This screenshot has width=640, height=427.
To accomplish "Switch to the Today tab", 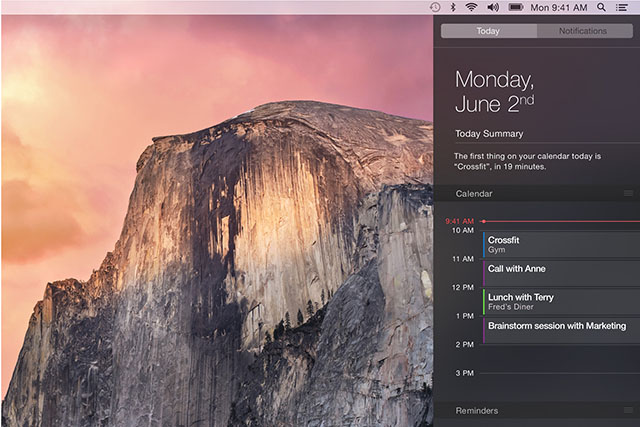I will (488, 31).
